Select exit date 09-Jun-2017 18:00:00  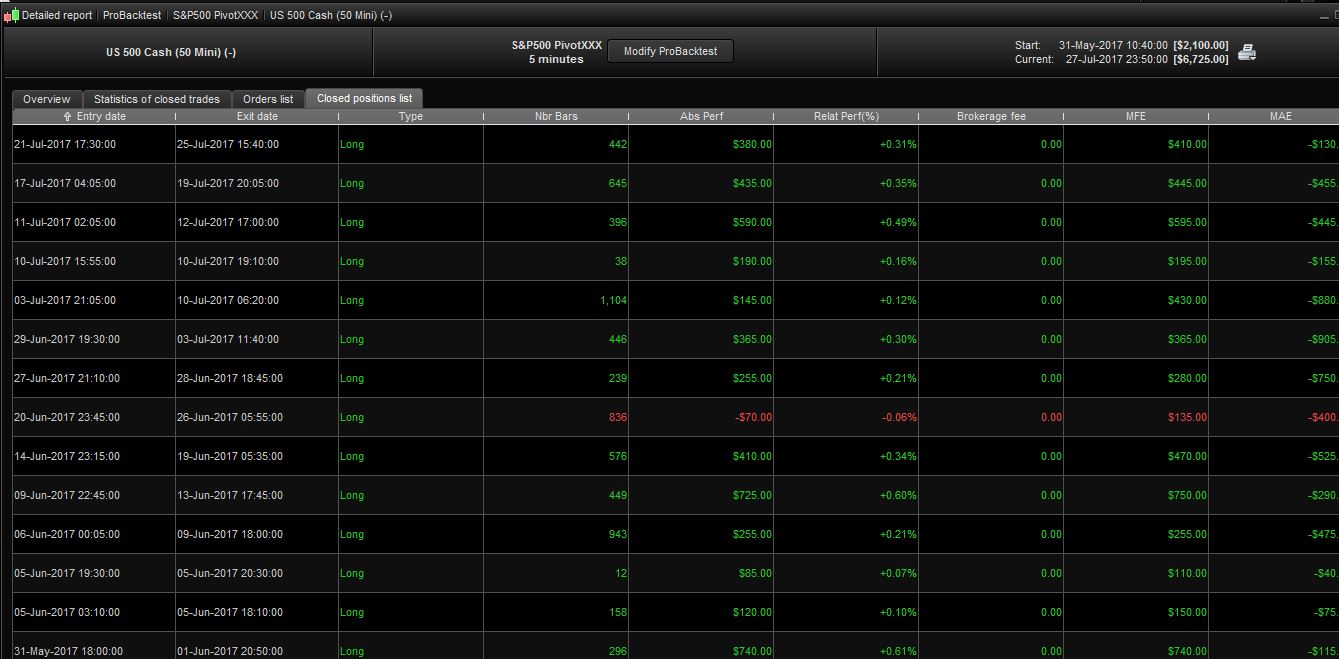(x=230, y=534)
